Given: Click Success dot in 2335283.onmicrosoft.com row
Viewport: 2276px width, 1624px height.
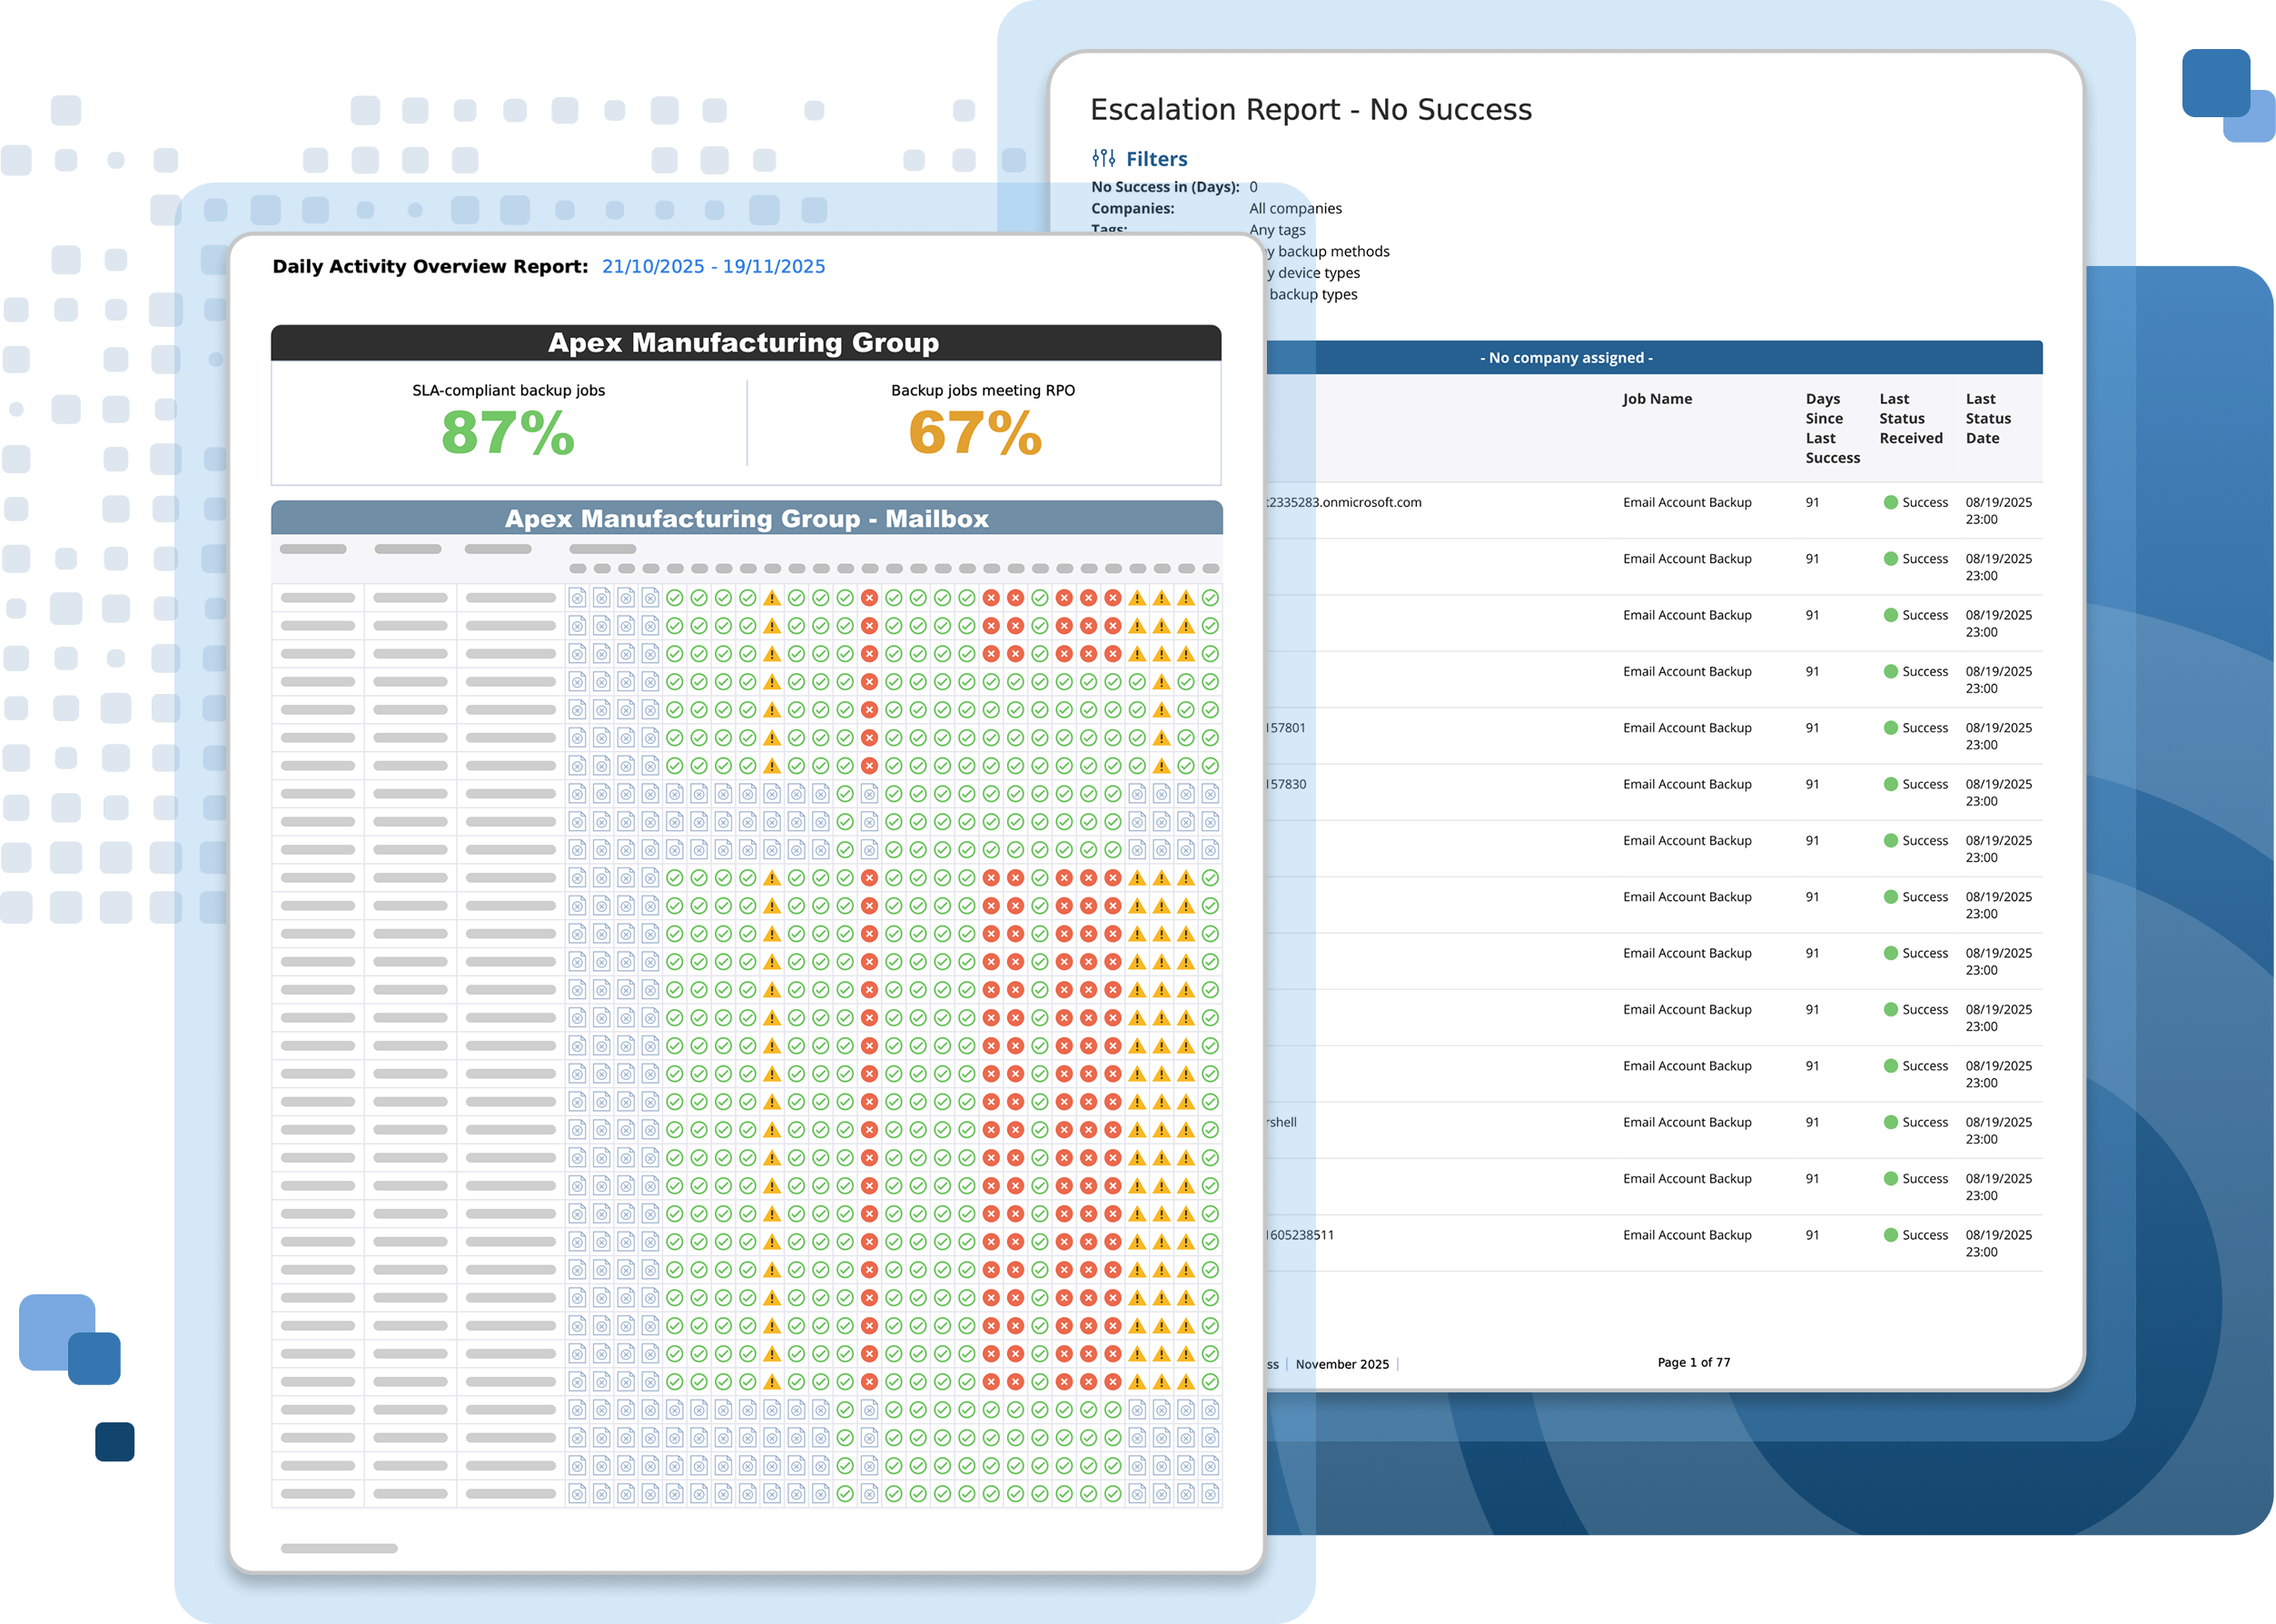Looking at the screenshot, I should coord(1890,502).
